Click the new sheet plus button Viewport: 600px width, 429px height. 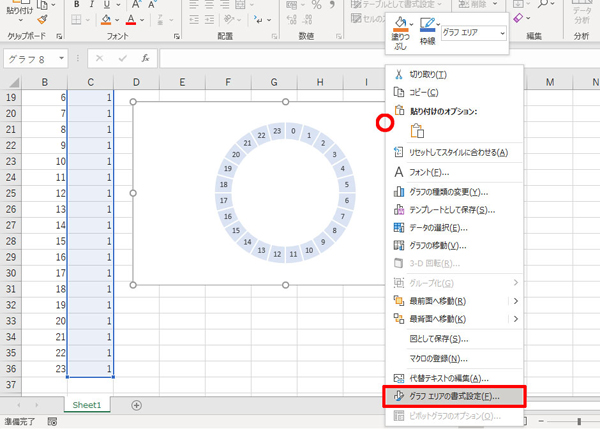pos(137,405)
